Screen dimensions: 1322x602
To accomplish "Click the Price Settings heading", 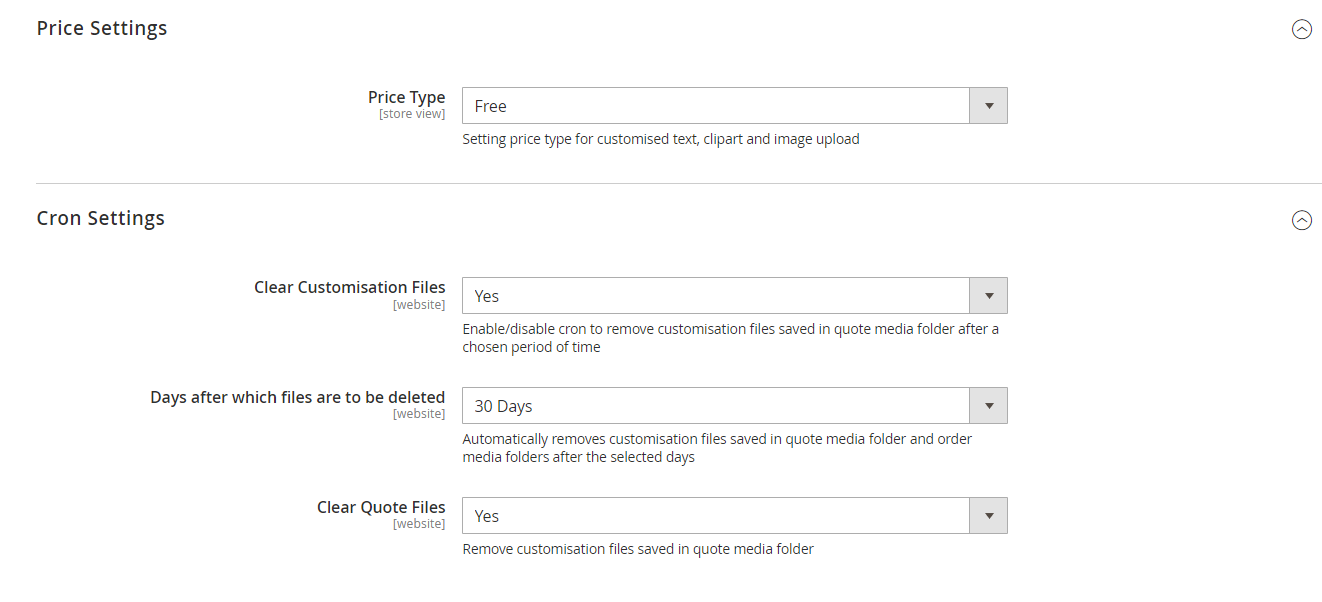I will coord(101,28).
